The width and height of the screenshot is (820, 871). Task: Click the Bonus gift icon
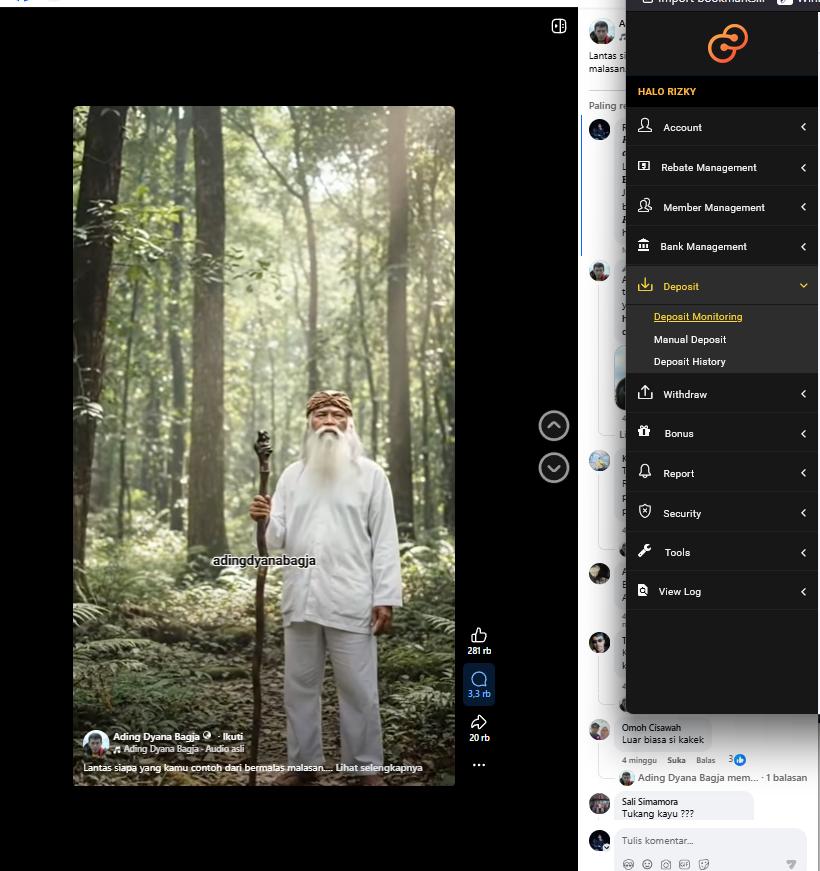coord(644,431)
